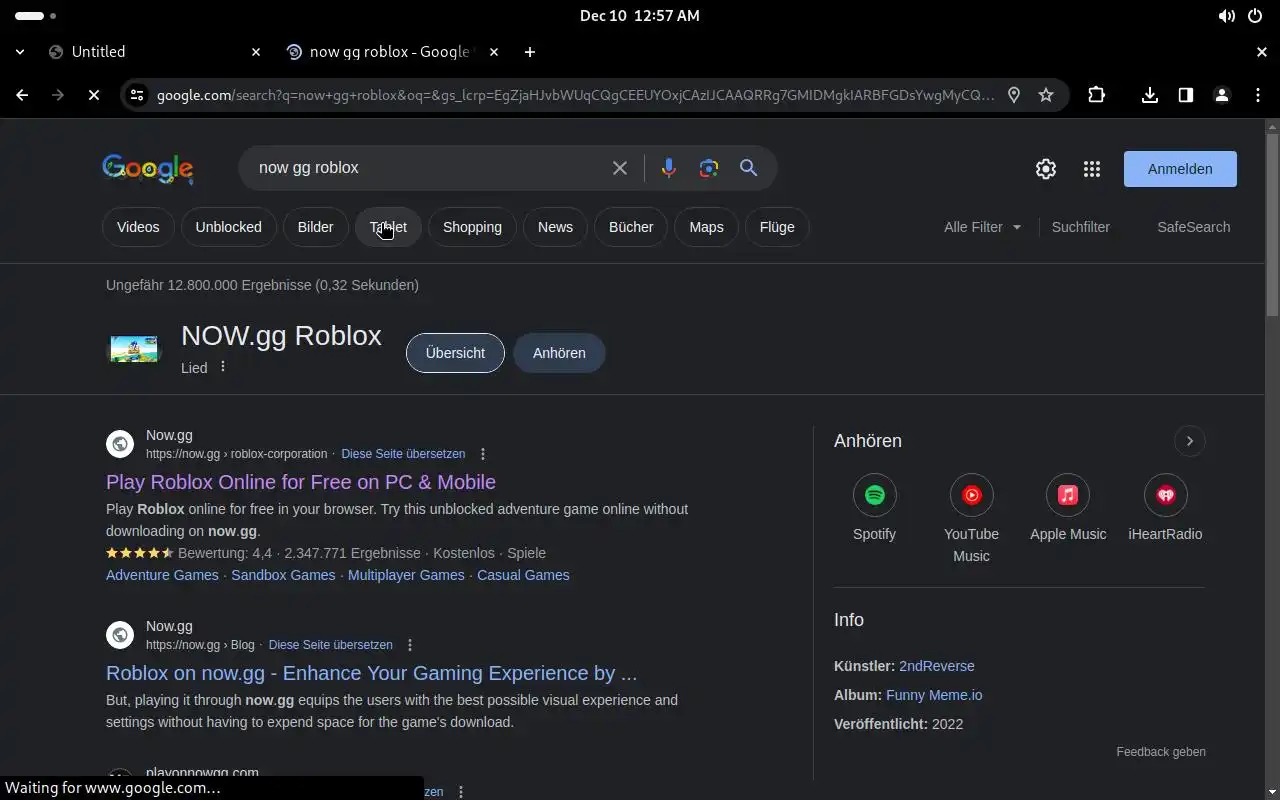Open Casual Games sitelink
Viewport: 1280px width, 800px height.
(523, 575)
